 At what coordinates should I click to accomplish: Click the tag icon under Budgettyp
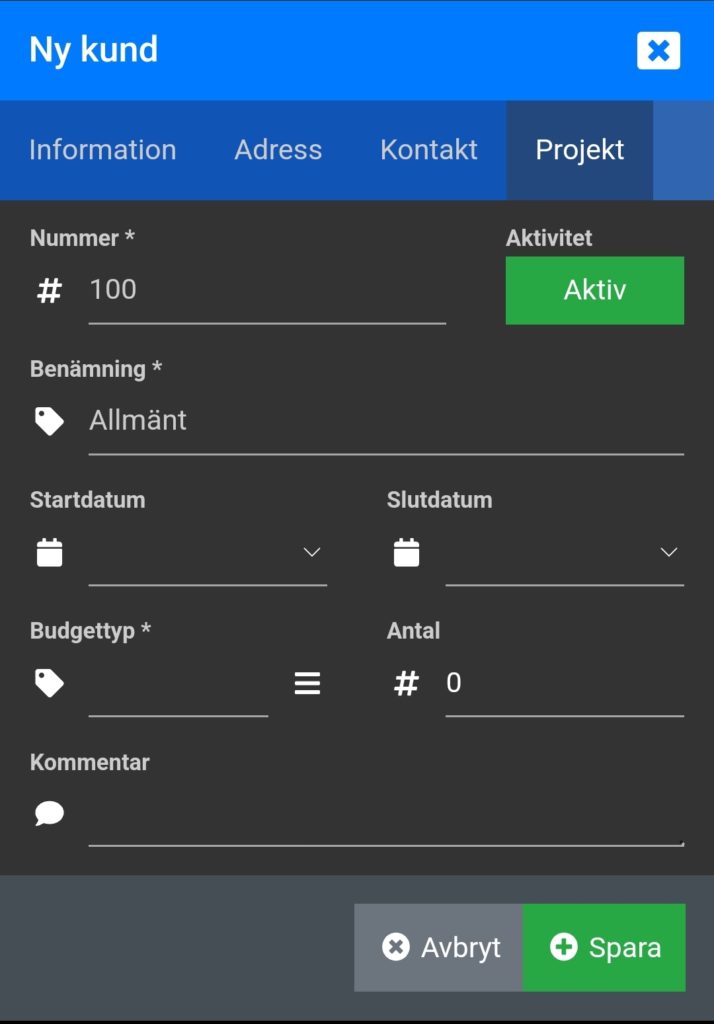[49, 683]
